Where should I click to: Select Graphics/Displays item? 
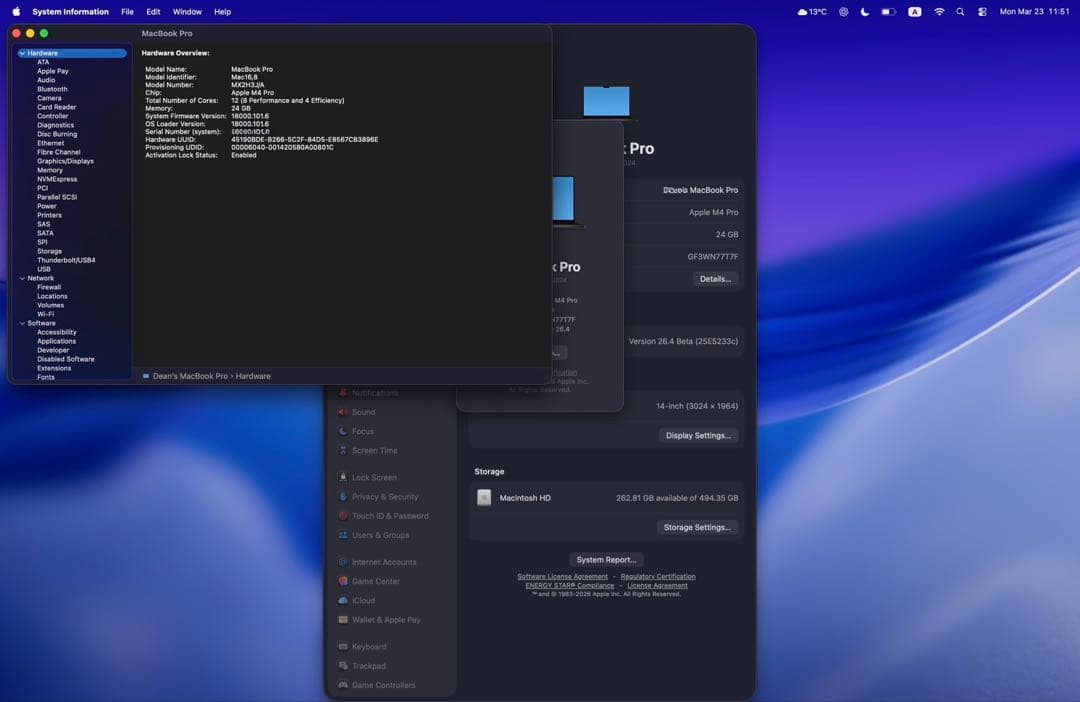tap(65, 161)
